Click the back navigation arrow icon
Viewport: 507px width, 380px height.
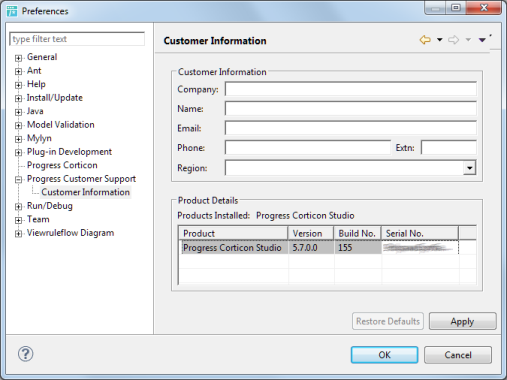click(x=425, y=40)
